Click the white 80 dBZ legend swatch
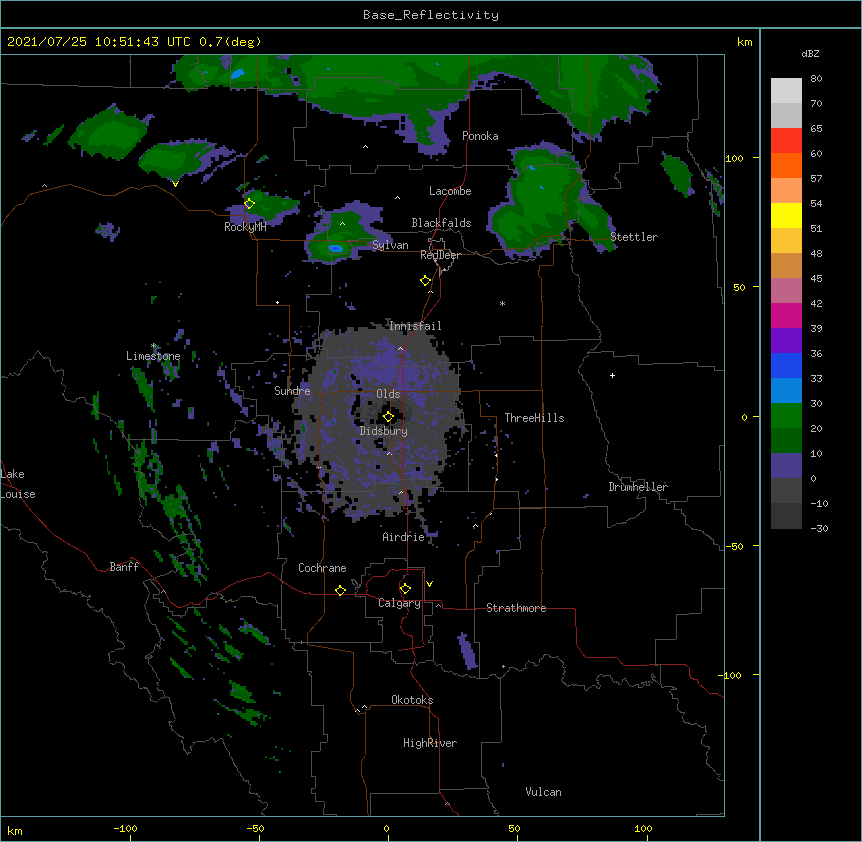The image size is (862, 842). pyautogui.click(x=786, y=91)
